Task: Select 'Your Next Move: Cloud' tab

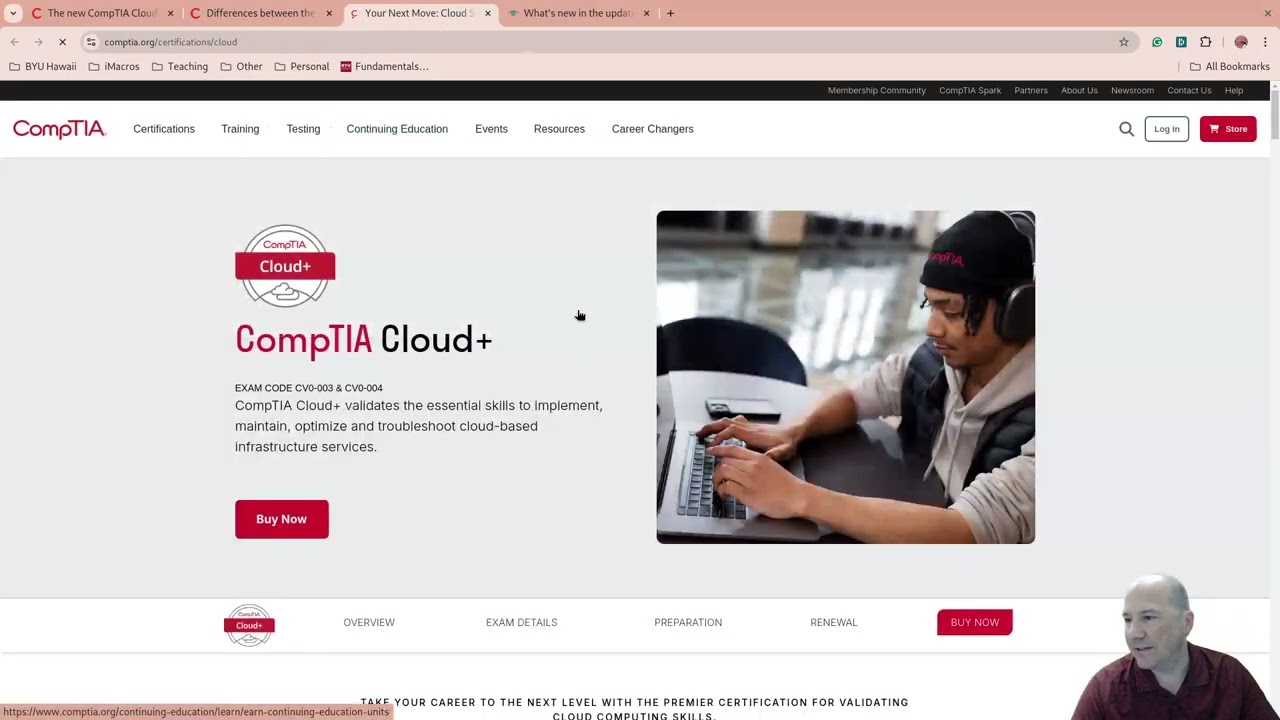Action: click(419, 13)
